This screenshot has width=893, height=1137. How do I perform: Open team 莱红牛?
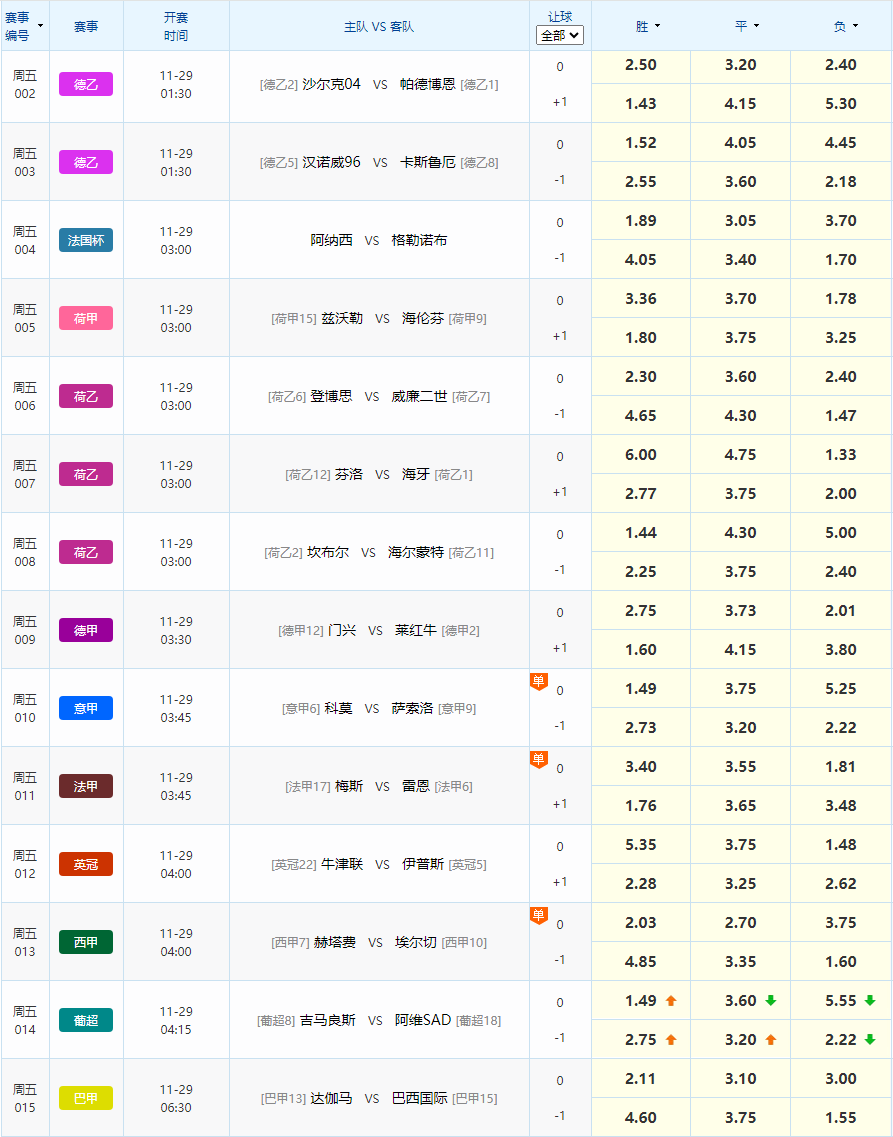416,630
